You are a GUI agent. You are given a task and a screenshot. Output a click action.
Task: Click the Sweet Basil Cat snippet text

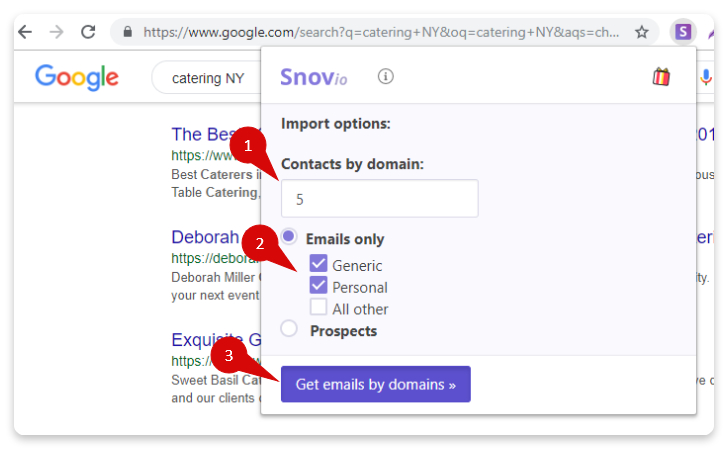click(x=216, y=380)
